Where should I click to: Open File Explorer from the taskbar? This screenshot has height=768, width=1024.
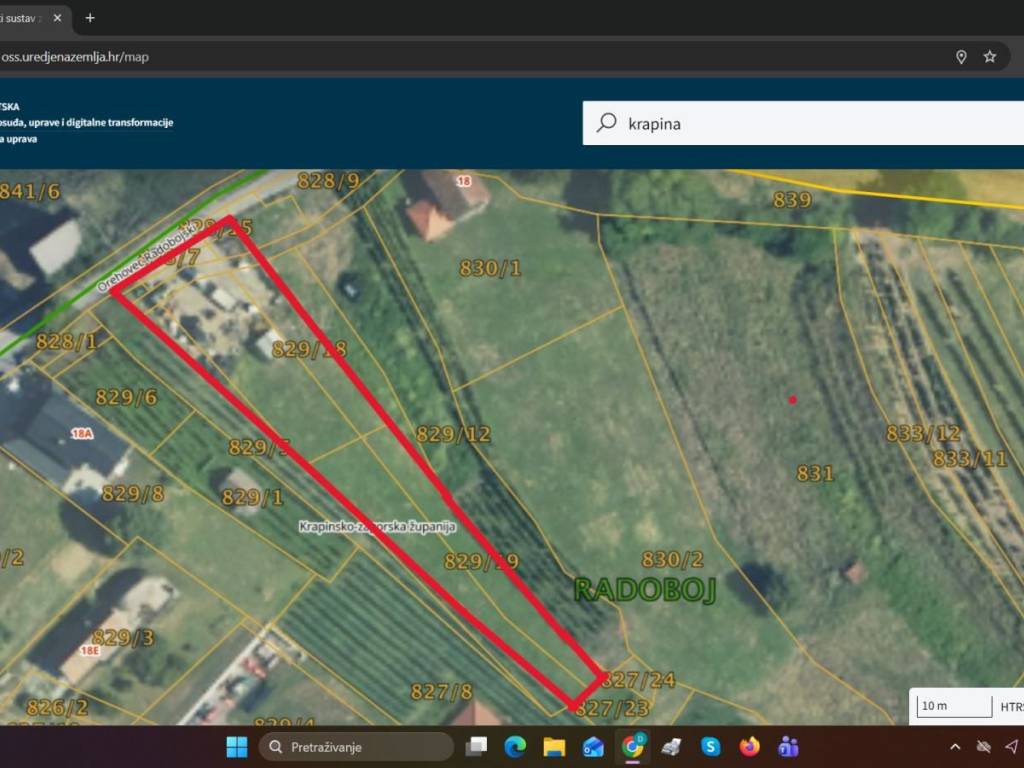click(554, 747)
